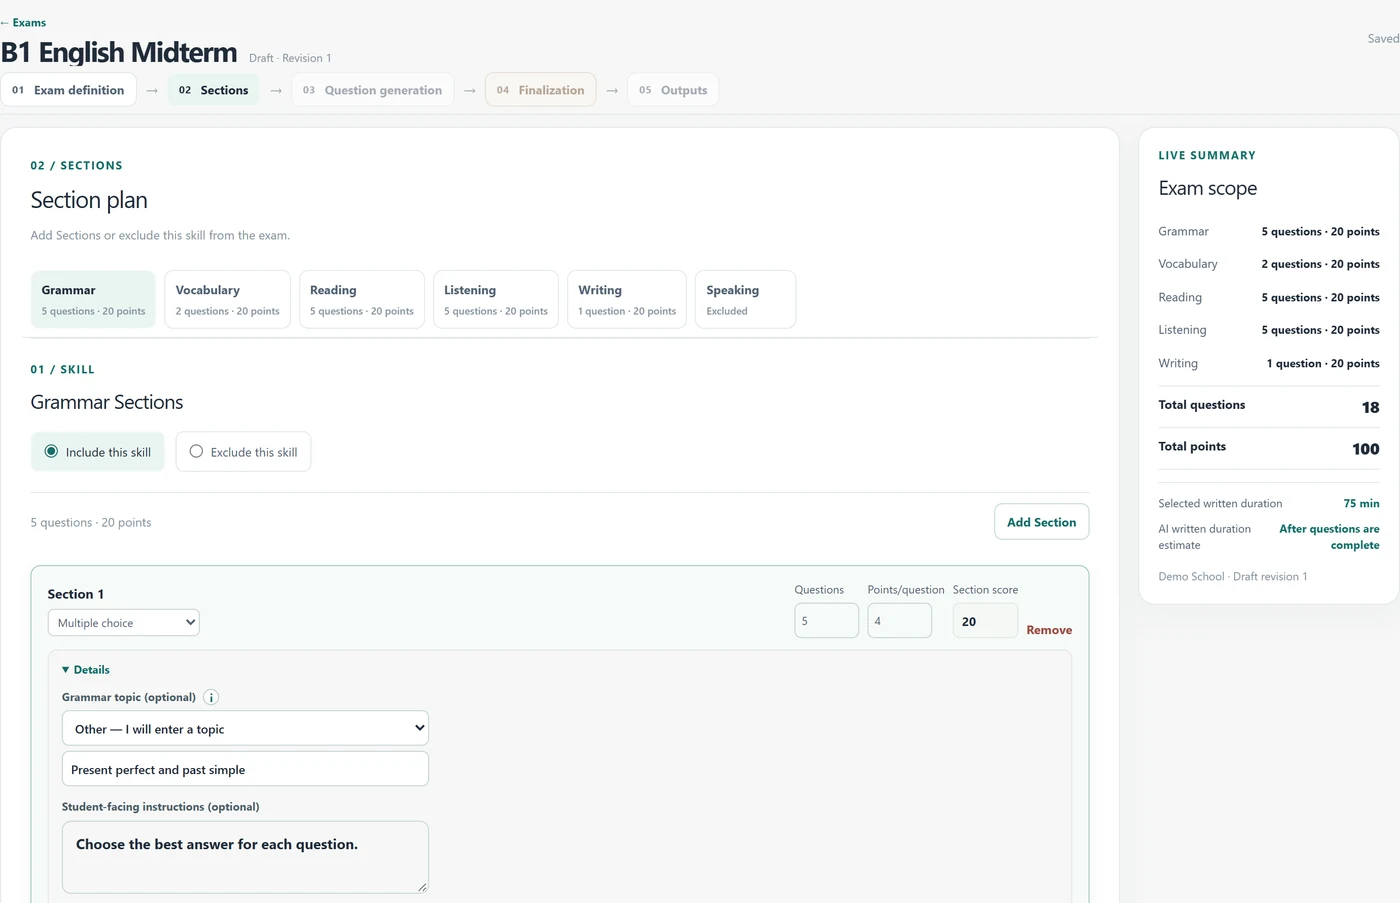Click the Saved status text
The height and width of the screenshot is (903, 1400).
(x=1383, y=39)
